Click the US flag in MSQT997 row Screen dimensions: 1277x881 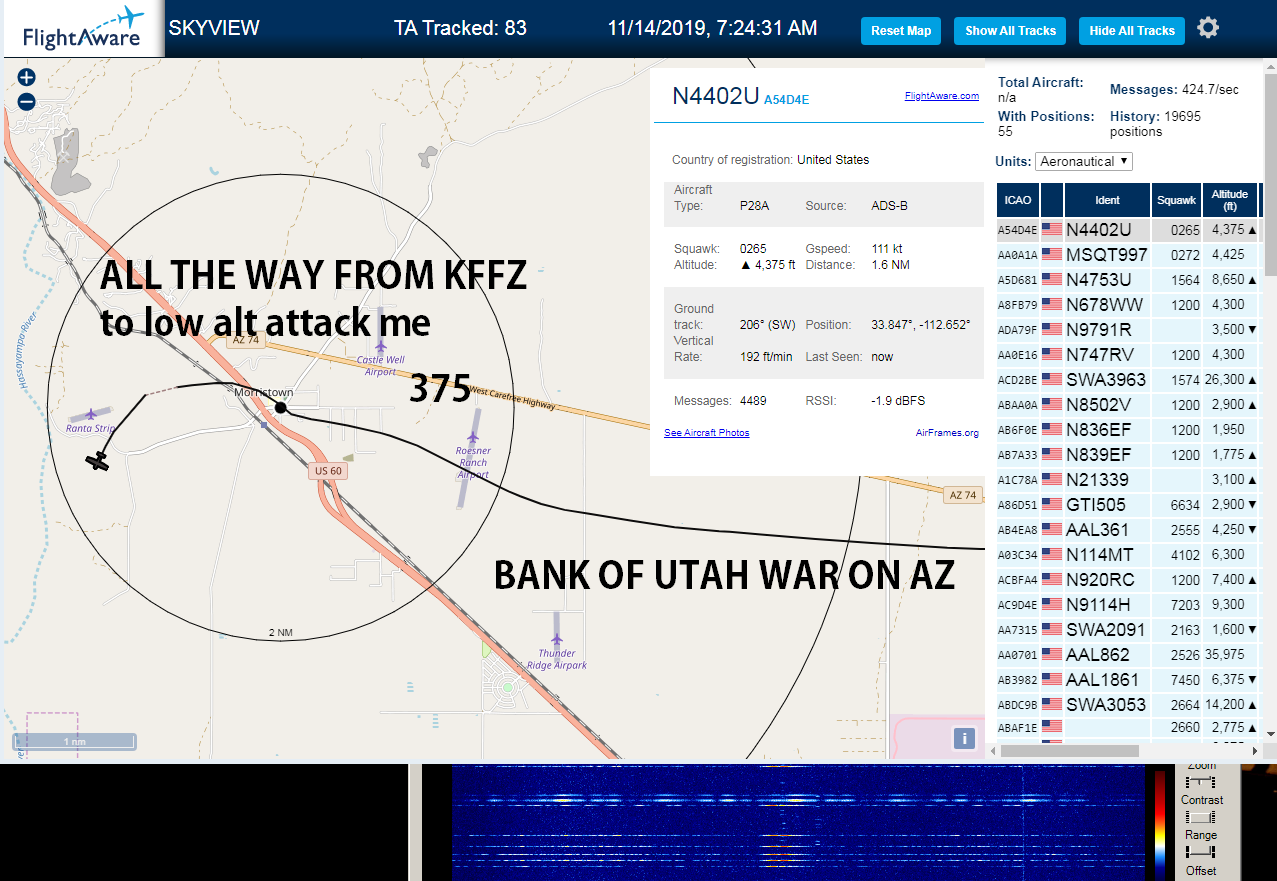1051,255
